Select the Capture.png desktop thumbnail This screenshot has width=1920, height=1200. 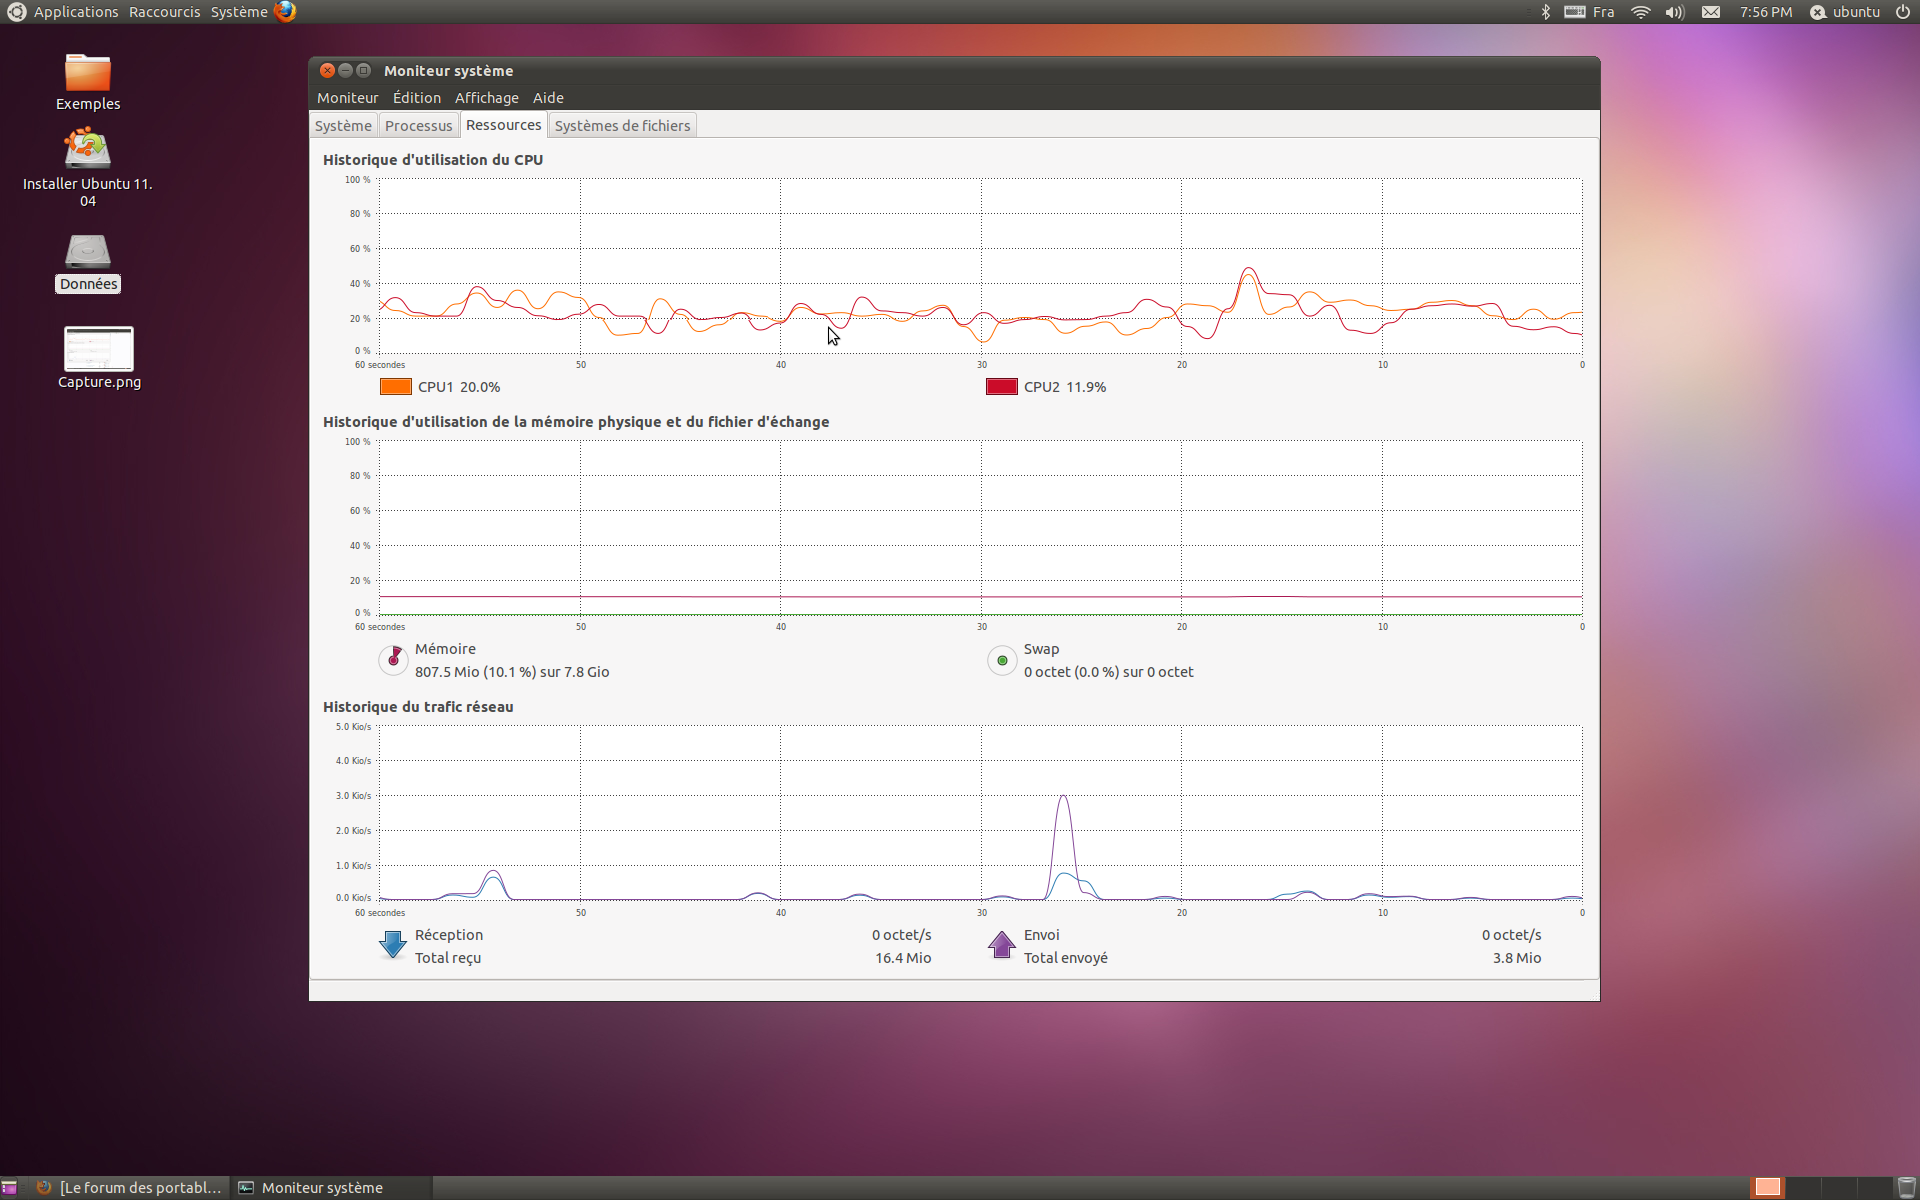tap(98, 349)
